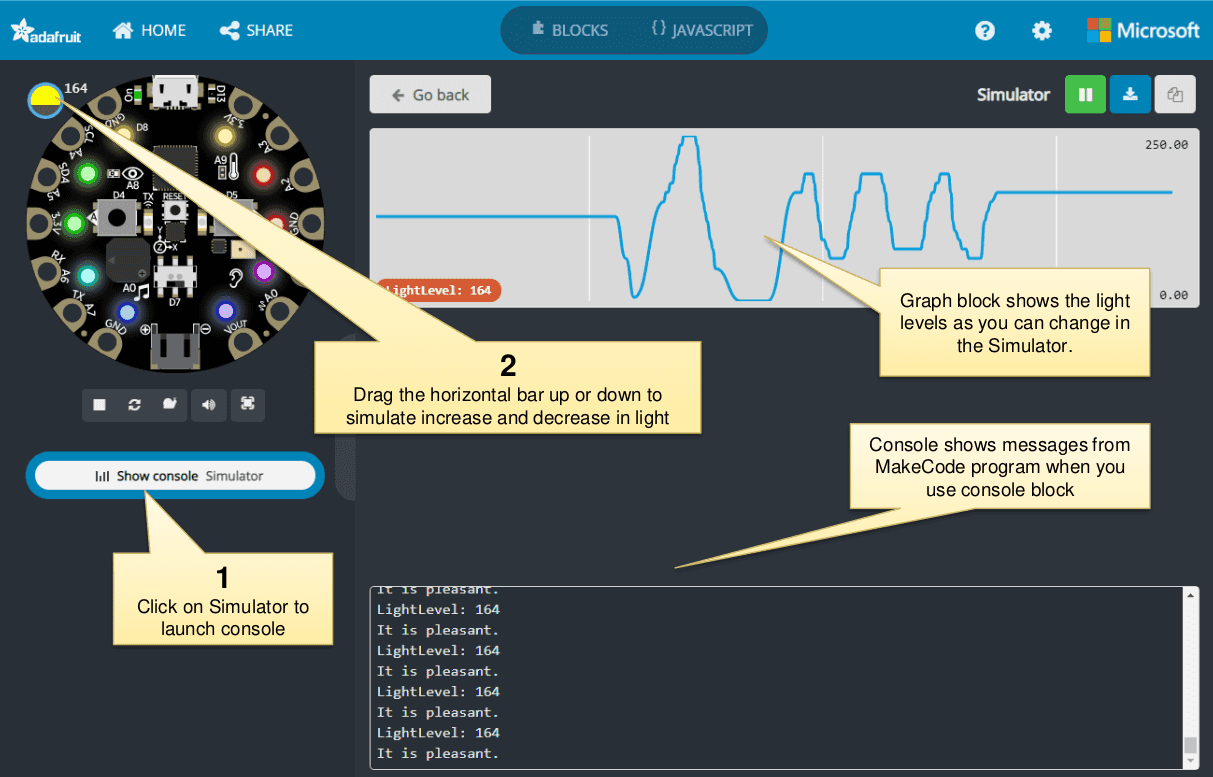Open the Share dialog
Screen dimensions: 1213x777
coord(256,31)
